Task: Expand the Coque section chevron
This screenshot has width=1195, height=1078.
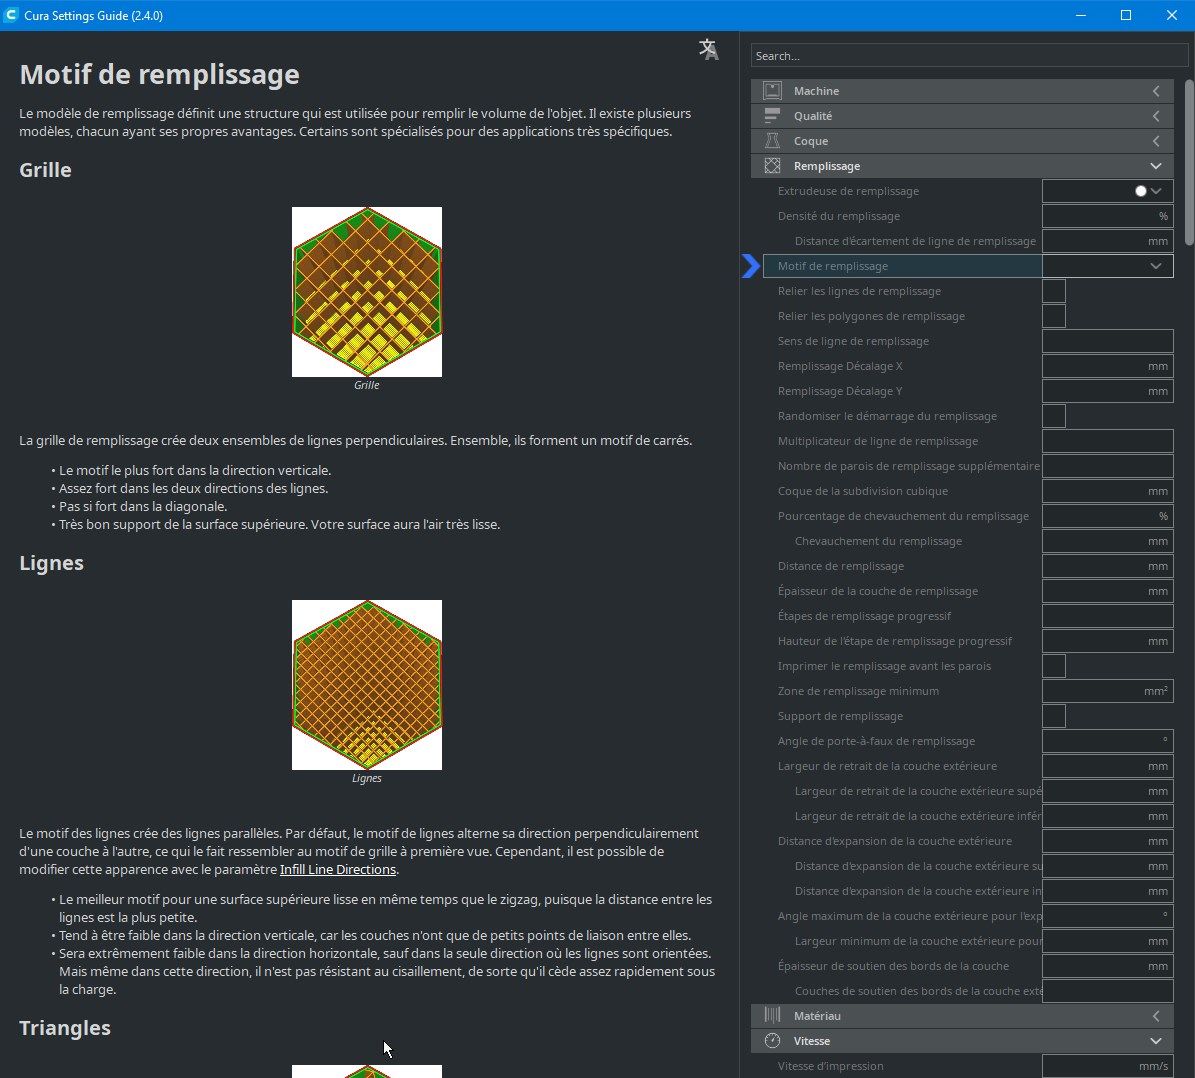Action: tap(1156, 141)
